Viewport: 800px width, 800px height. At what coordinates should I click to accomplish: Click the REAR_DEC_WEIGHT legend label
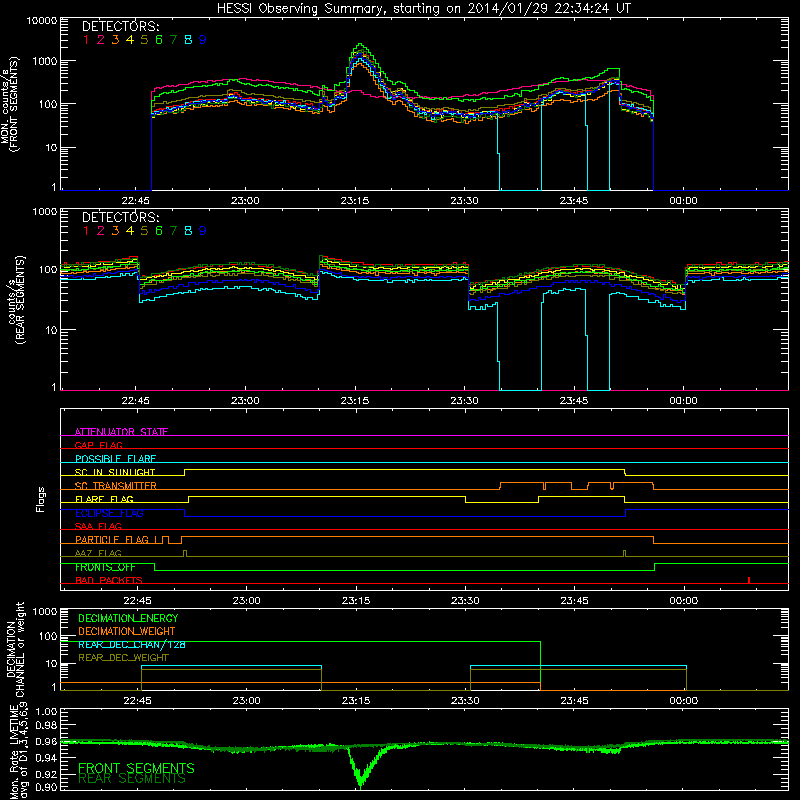[x=123, y=658]
